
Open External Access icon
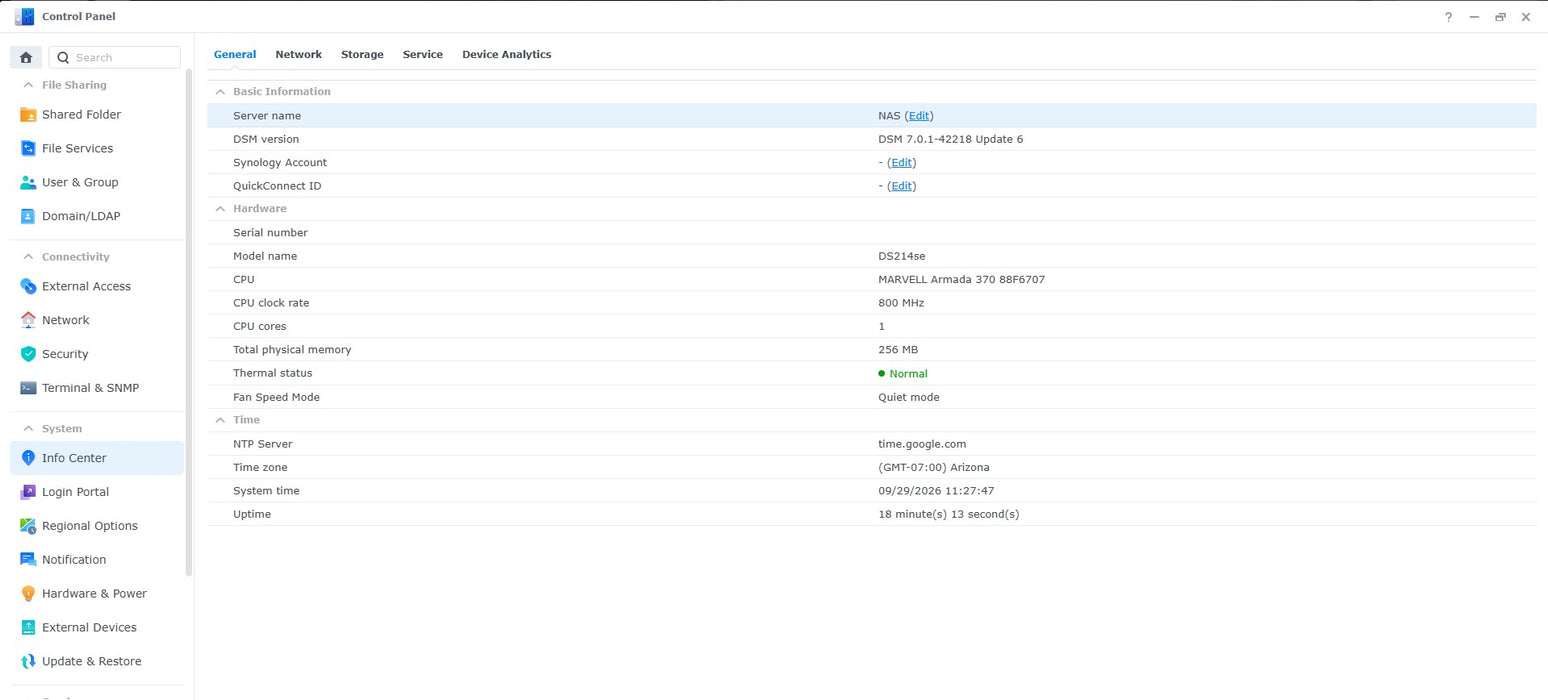[x=28, y=287]
